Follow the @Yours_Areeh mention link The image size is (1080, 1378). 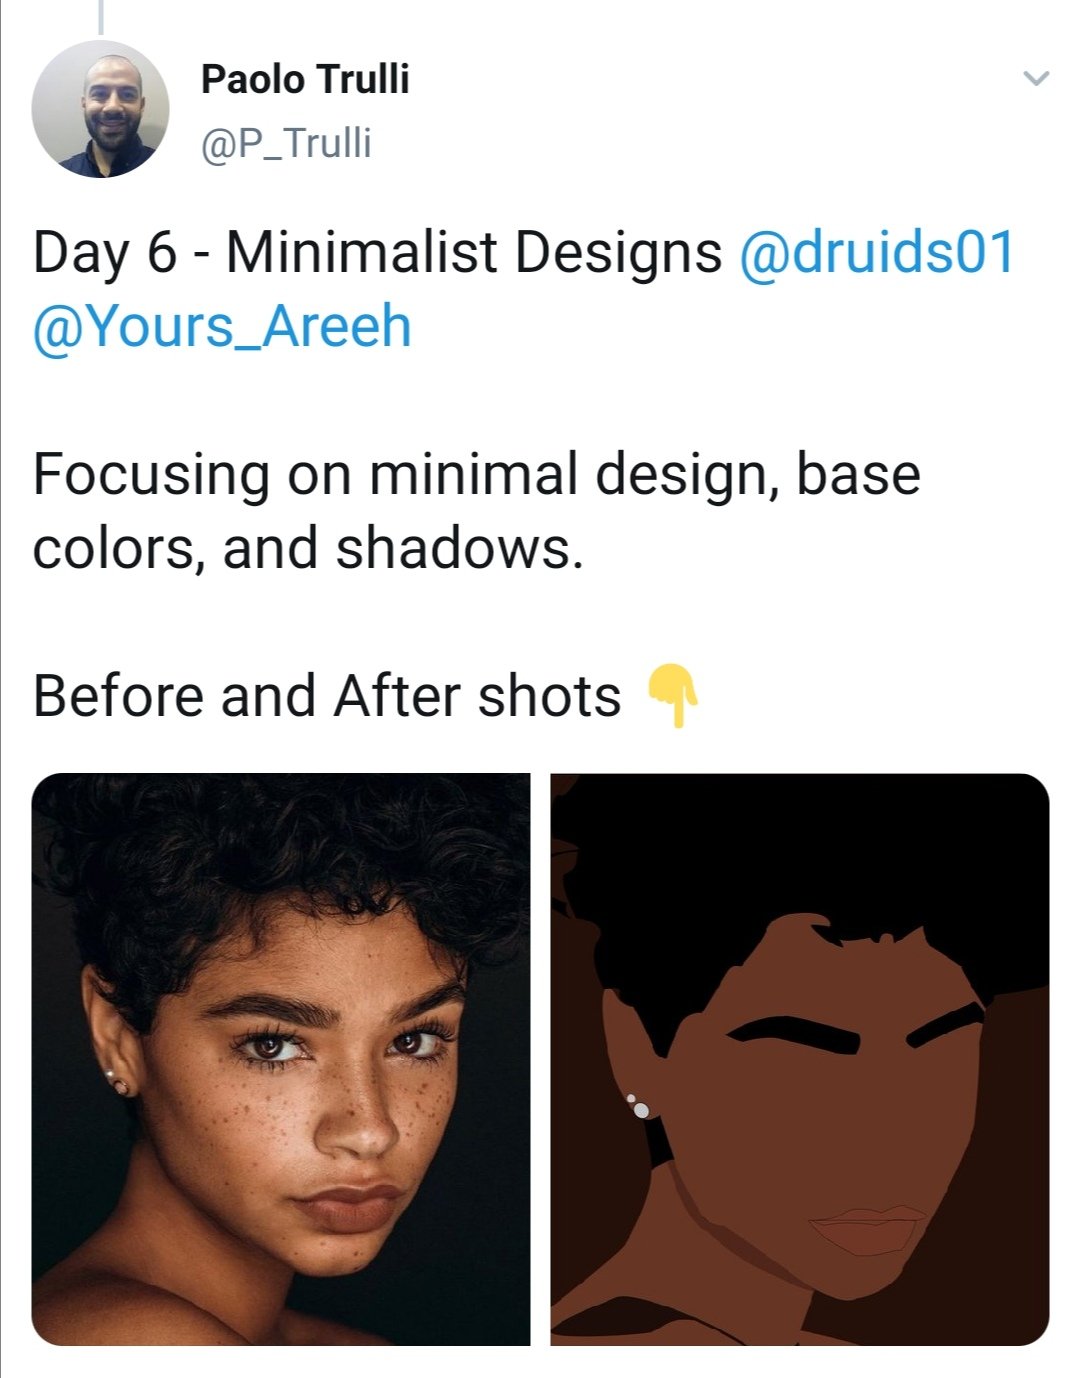click(222, 327)
